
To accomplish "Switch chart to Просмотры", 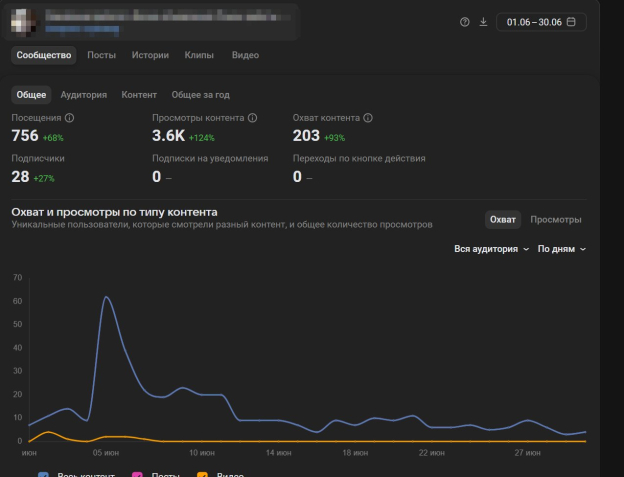I will 555,220.
